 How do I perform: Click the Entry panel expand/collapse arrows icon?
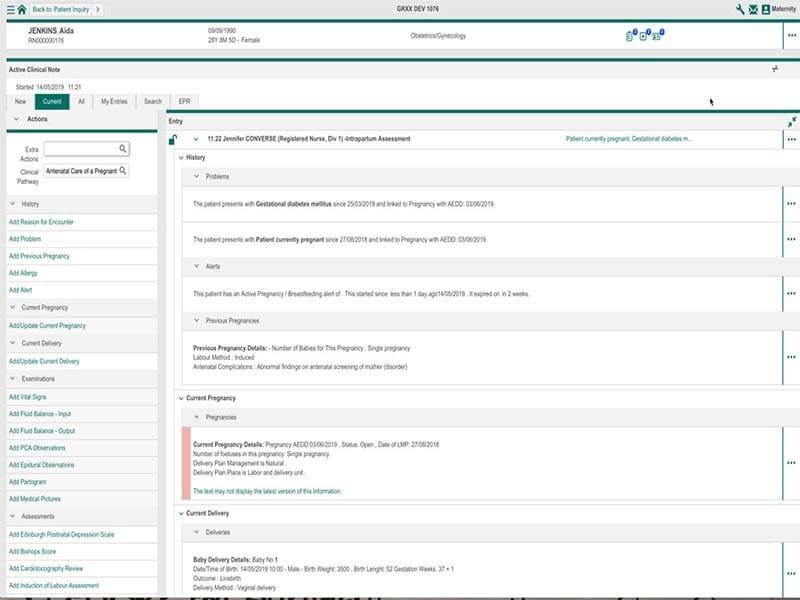(x=792, y=122)
